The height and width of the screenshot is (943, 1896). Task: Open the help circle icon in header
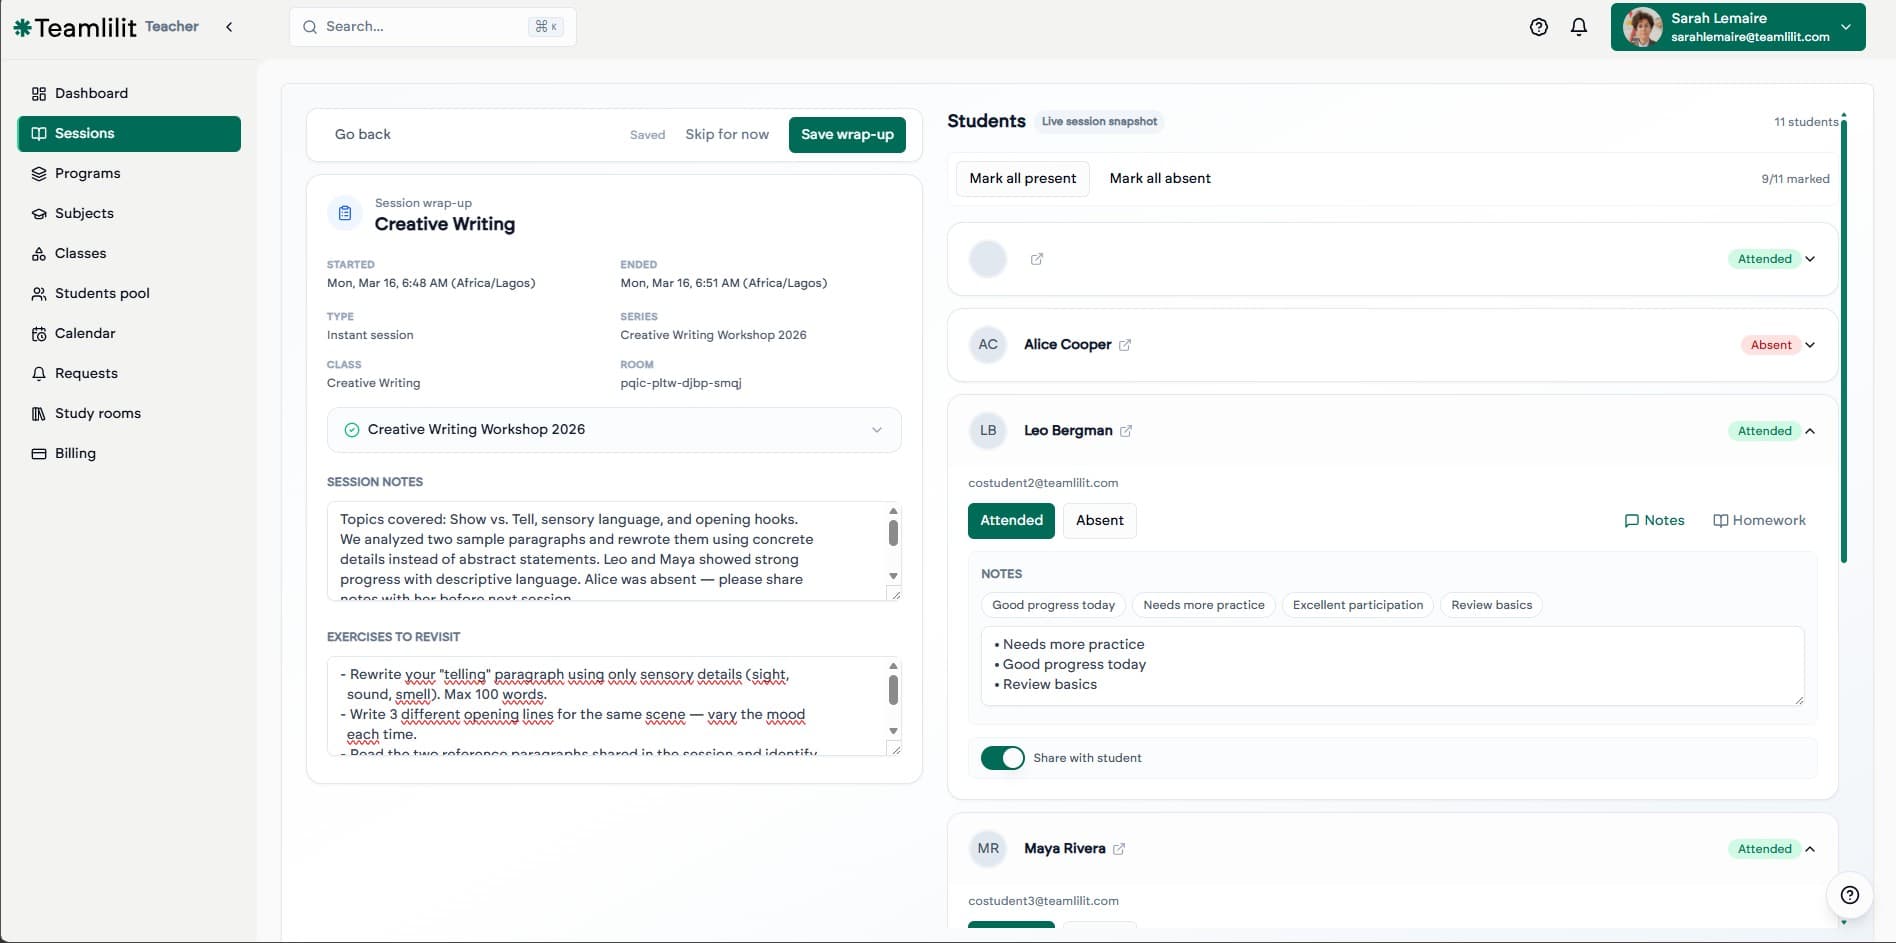click(1538, 27)
